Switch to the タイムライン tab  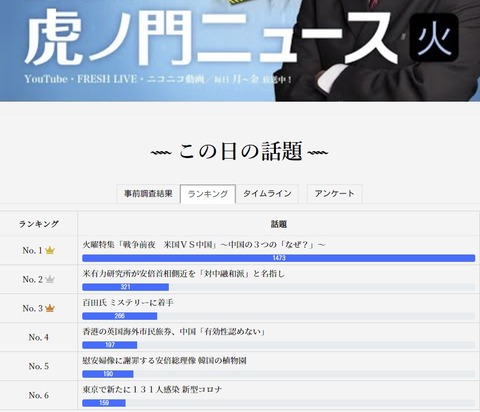267,194
